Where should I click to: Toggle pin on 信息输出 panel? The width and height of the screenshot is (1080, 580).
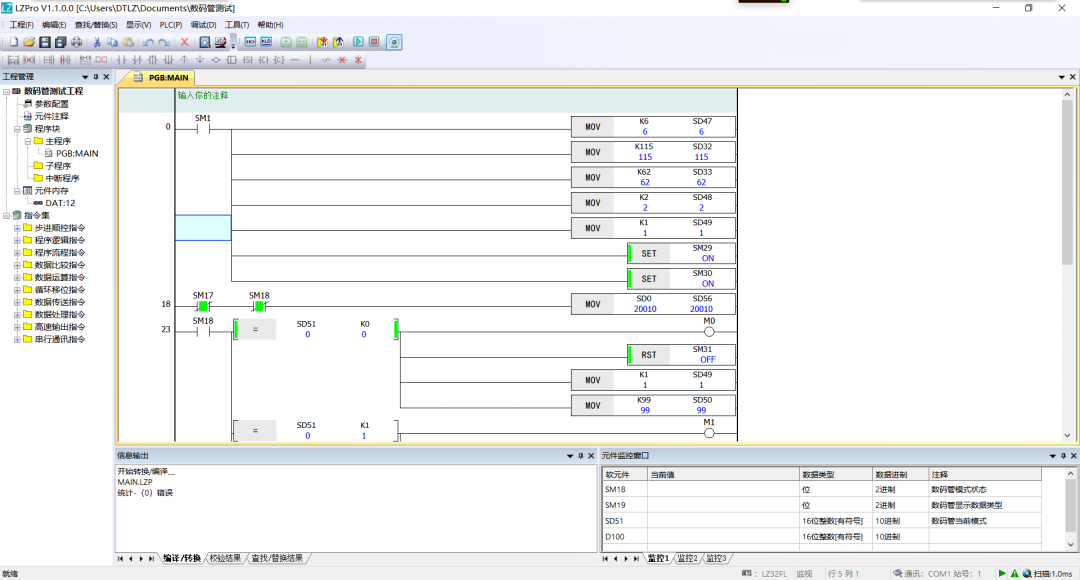[x=579, y=455]
